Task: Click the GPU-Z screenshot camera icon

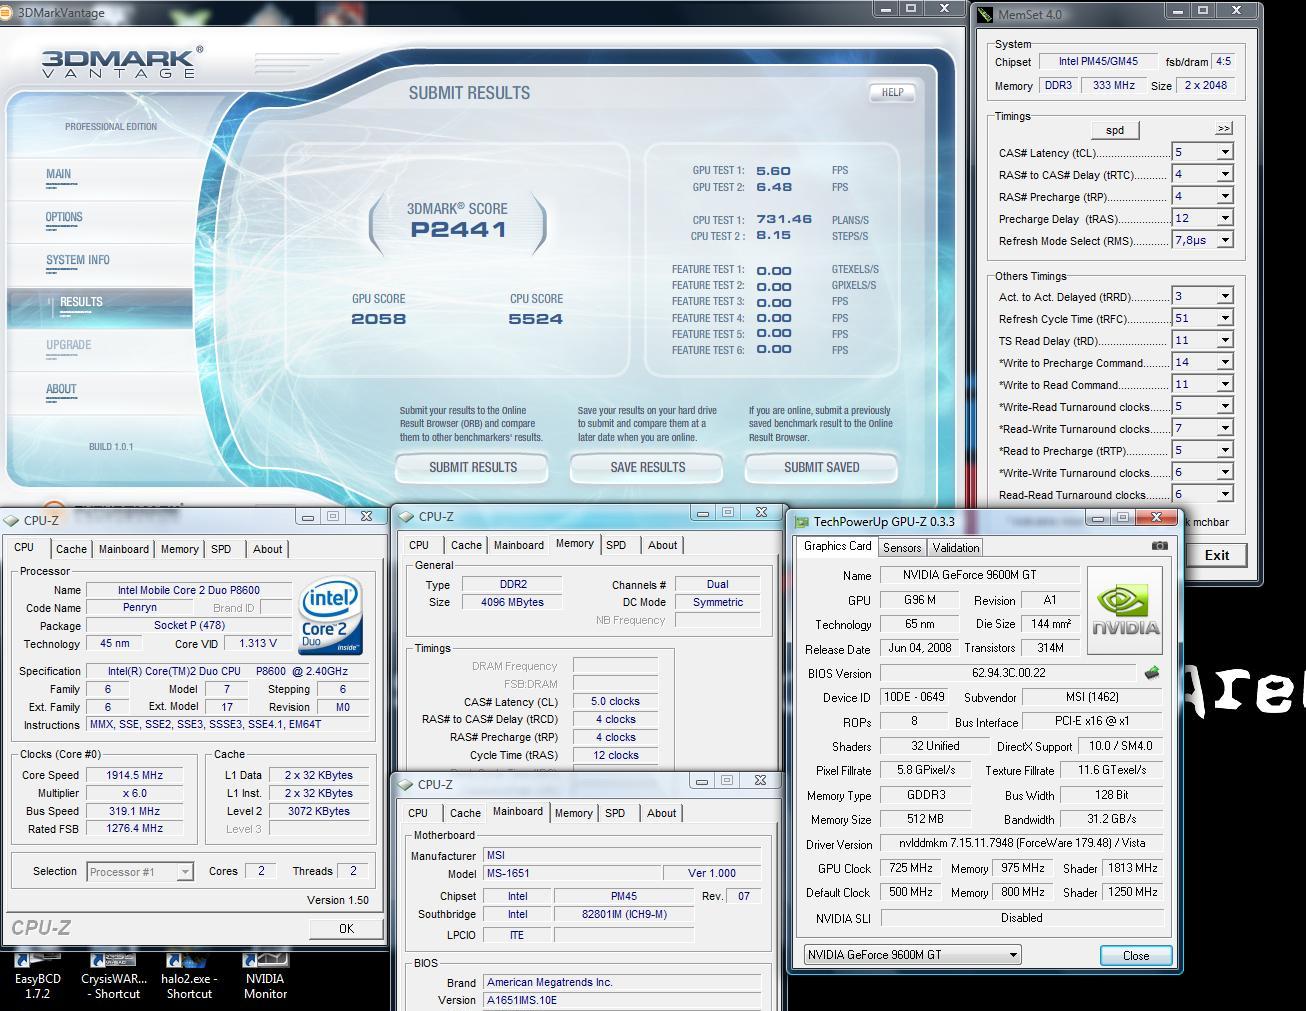Action: point(1159,546)
